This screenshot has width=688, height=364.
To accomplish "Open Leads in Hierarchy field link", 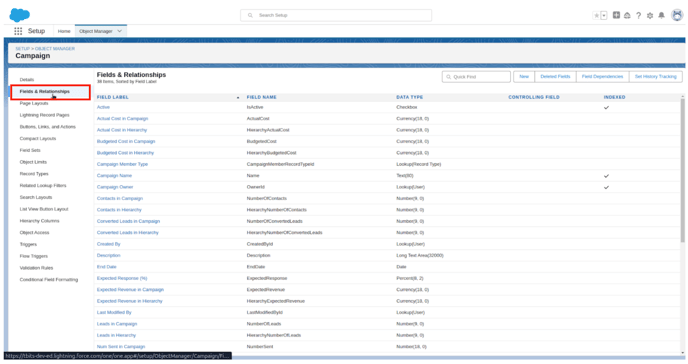I will (x=116, y=335).
